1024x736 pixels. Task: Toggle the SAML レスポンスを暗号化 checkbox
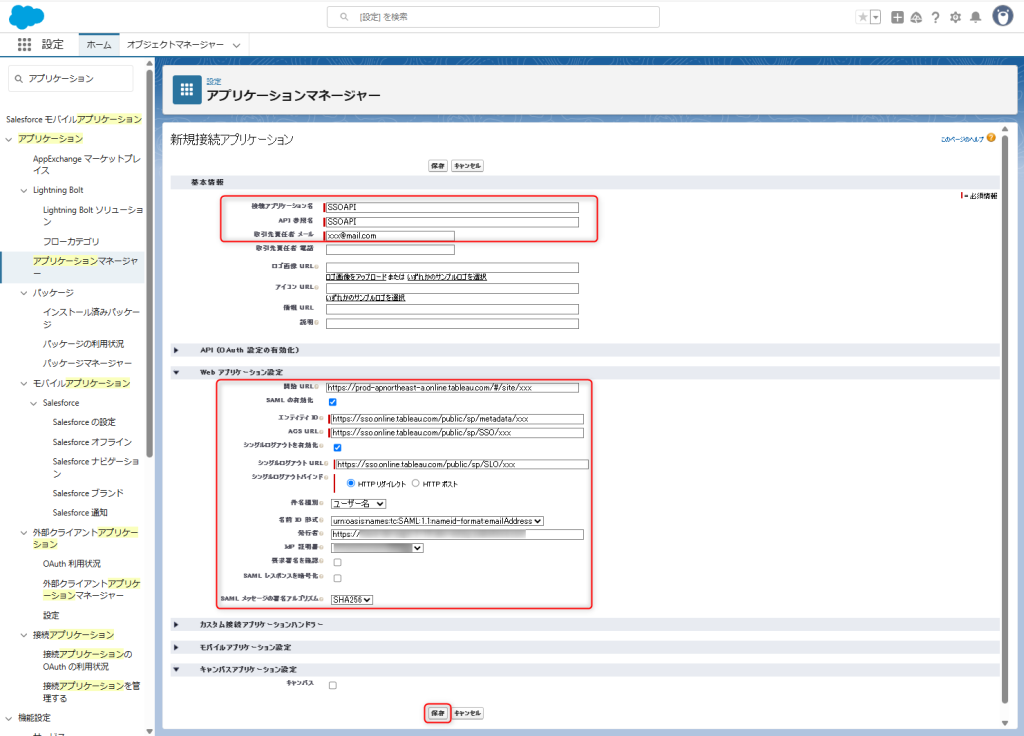pos(338,578)
